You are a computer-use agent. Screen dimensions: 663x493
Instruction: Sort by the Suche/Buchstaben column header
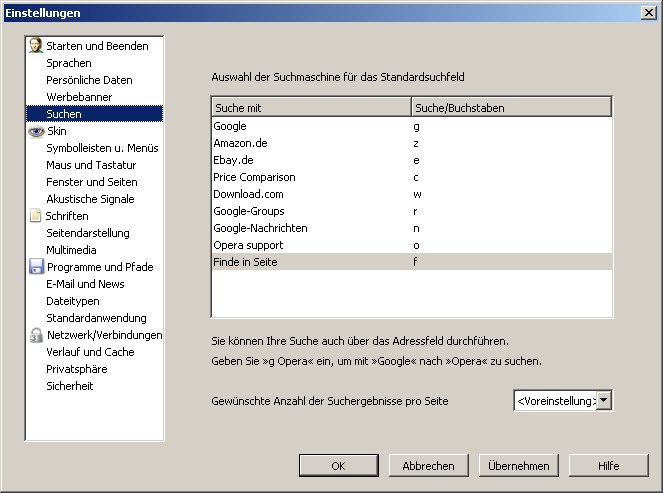[512, 107]
